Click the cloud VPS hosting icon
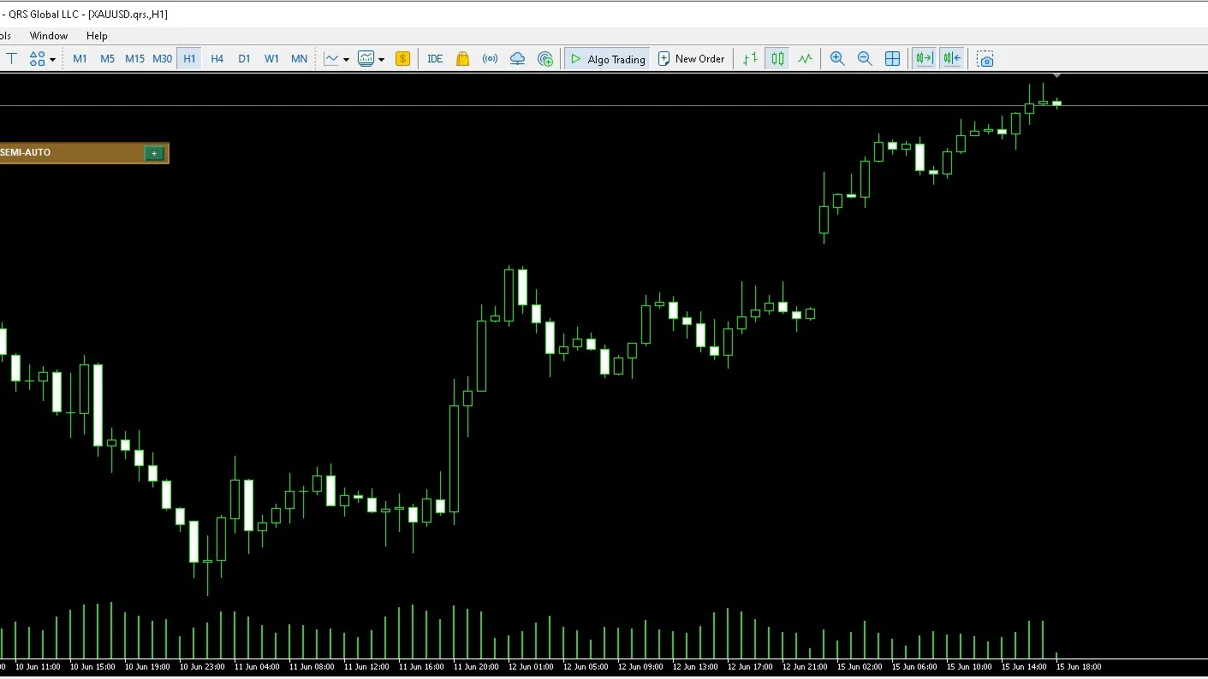Screen dimensions: 1208x679 point(518,59)
